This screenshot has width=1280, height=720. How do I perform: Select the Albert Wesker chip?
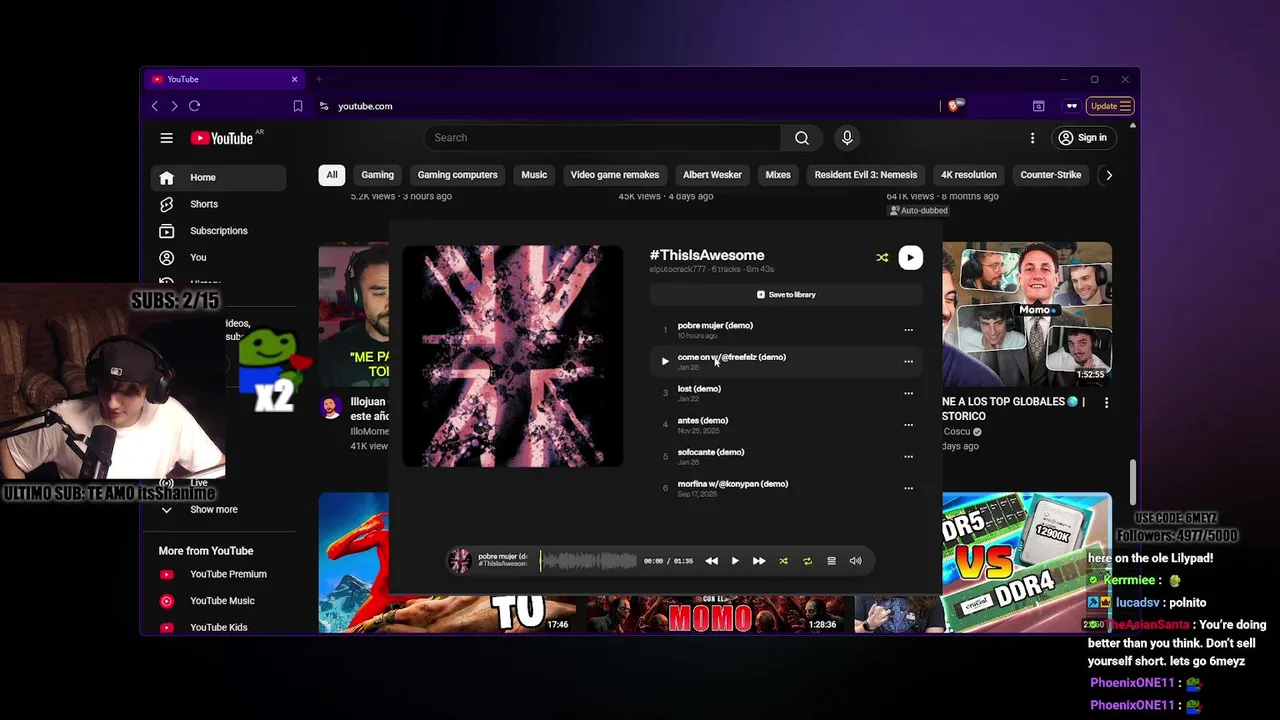point(712,175)
